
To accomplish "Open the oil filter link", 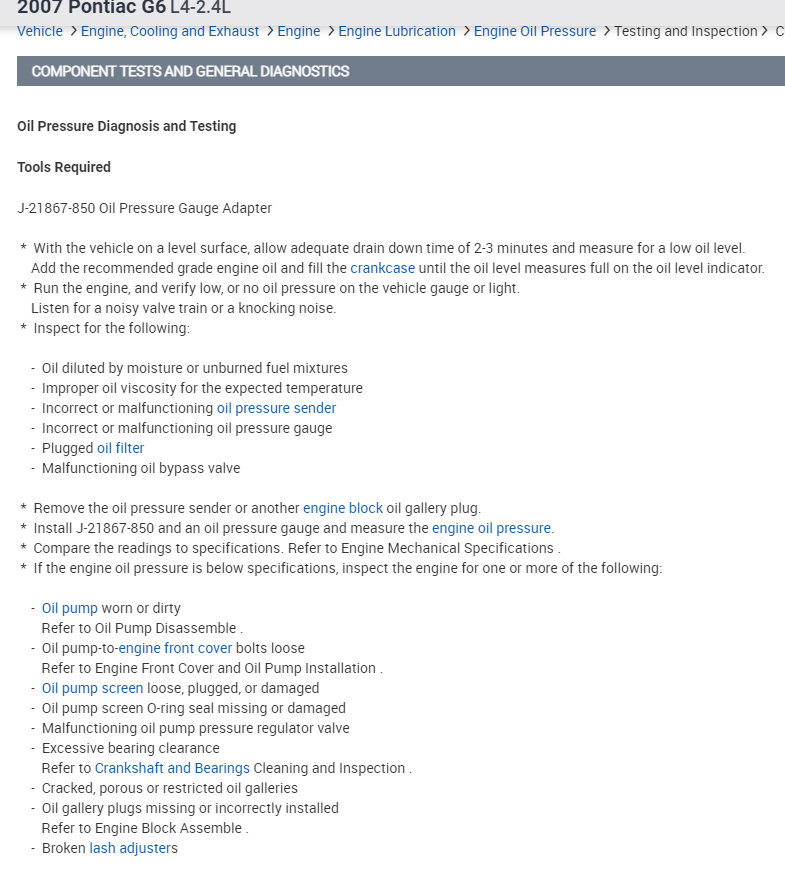I will click(121, 448).
